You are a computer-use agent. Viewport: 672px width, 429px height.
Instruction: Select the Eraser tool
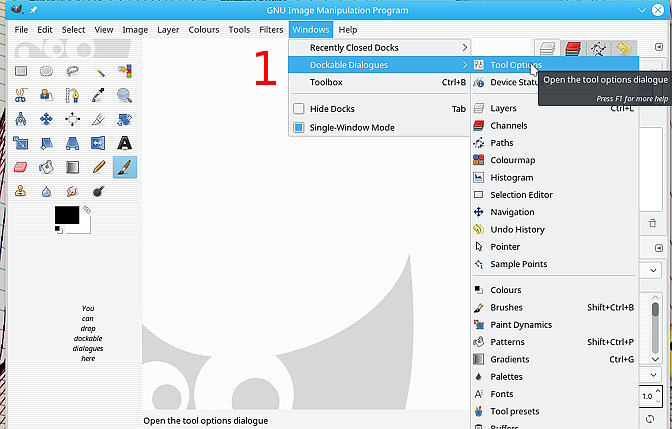[x=21, y=167]
